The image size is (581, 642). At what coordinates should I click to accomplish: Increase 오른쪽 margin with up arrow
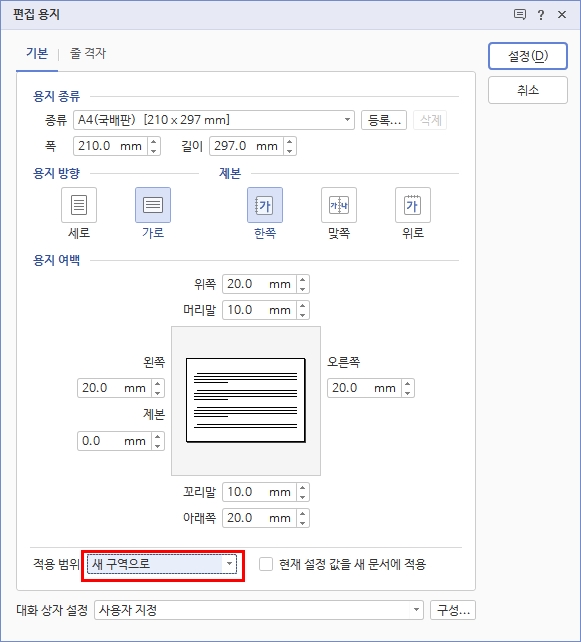click(x=407, y=384)
